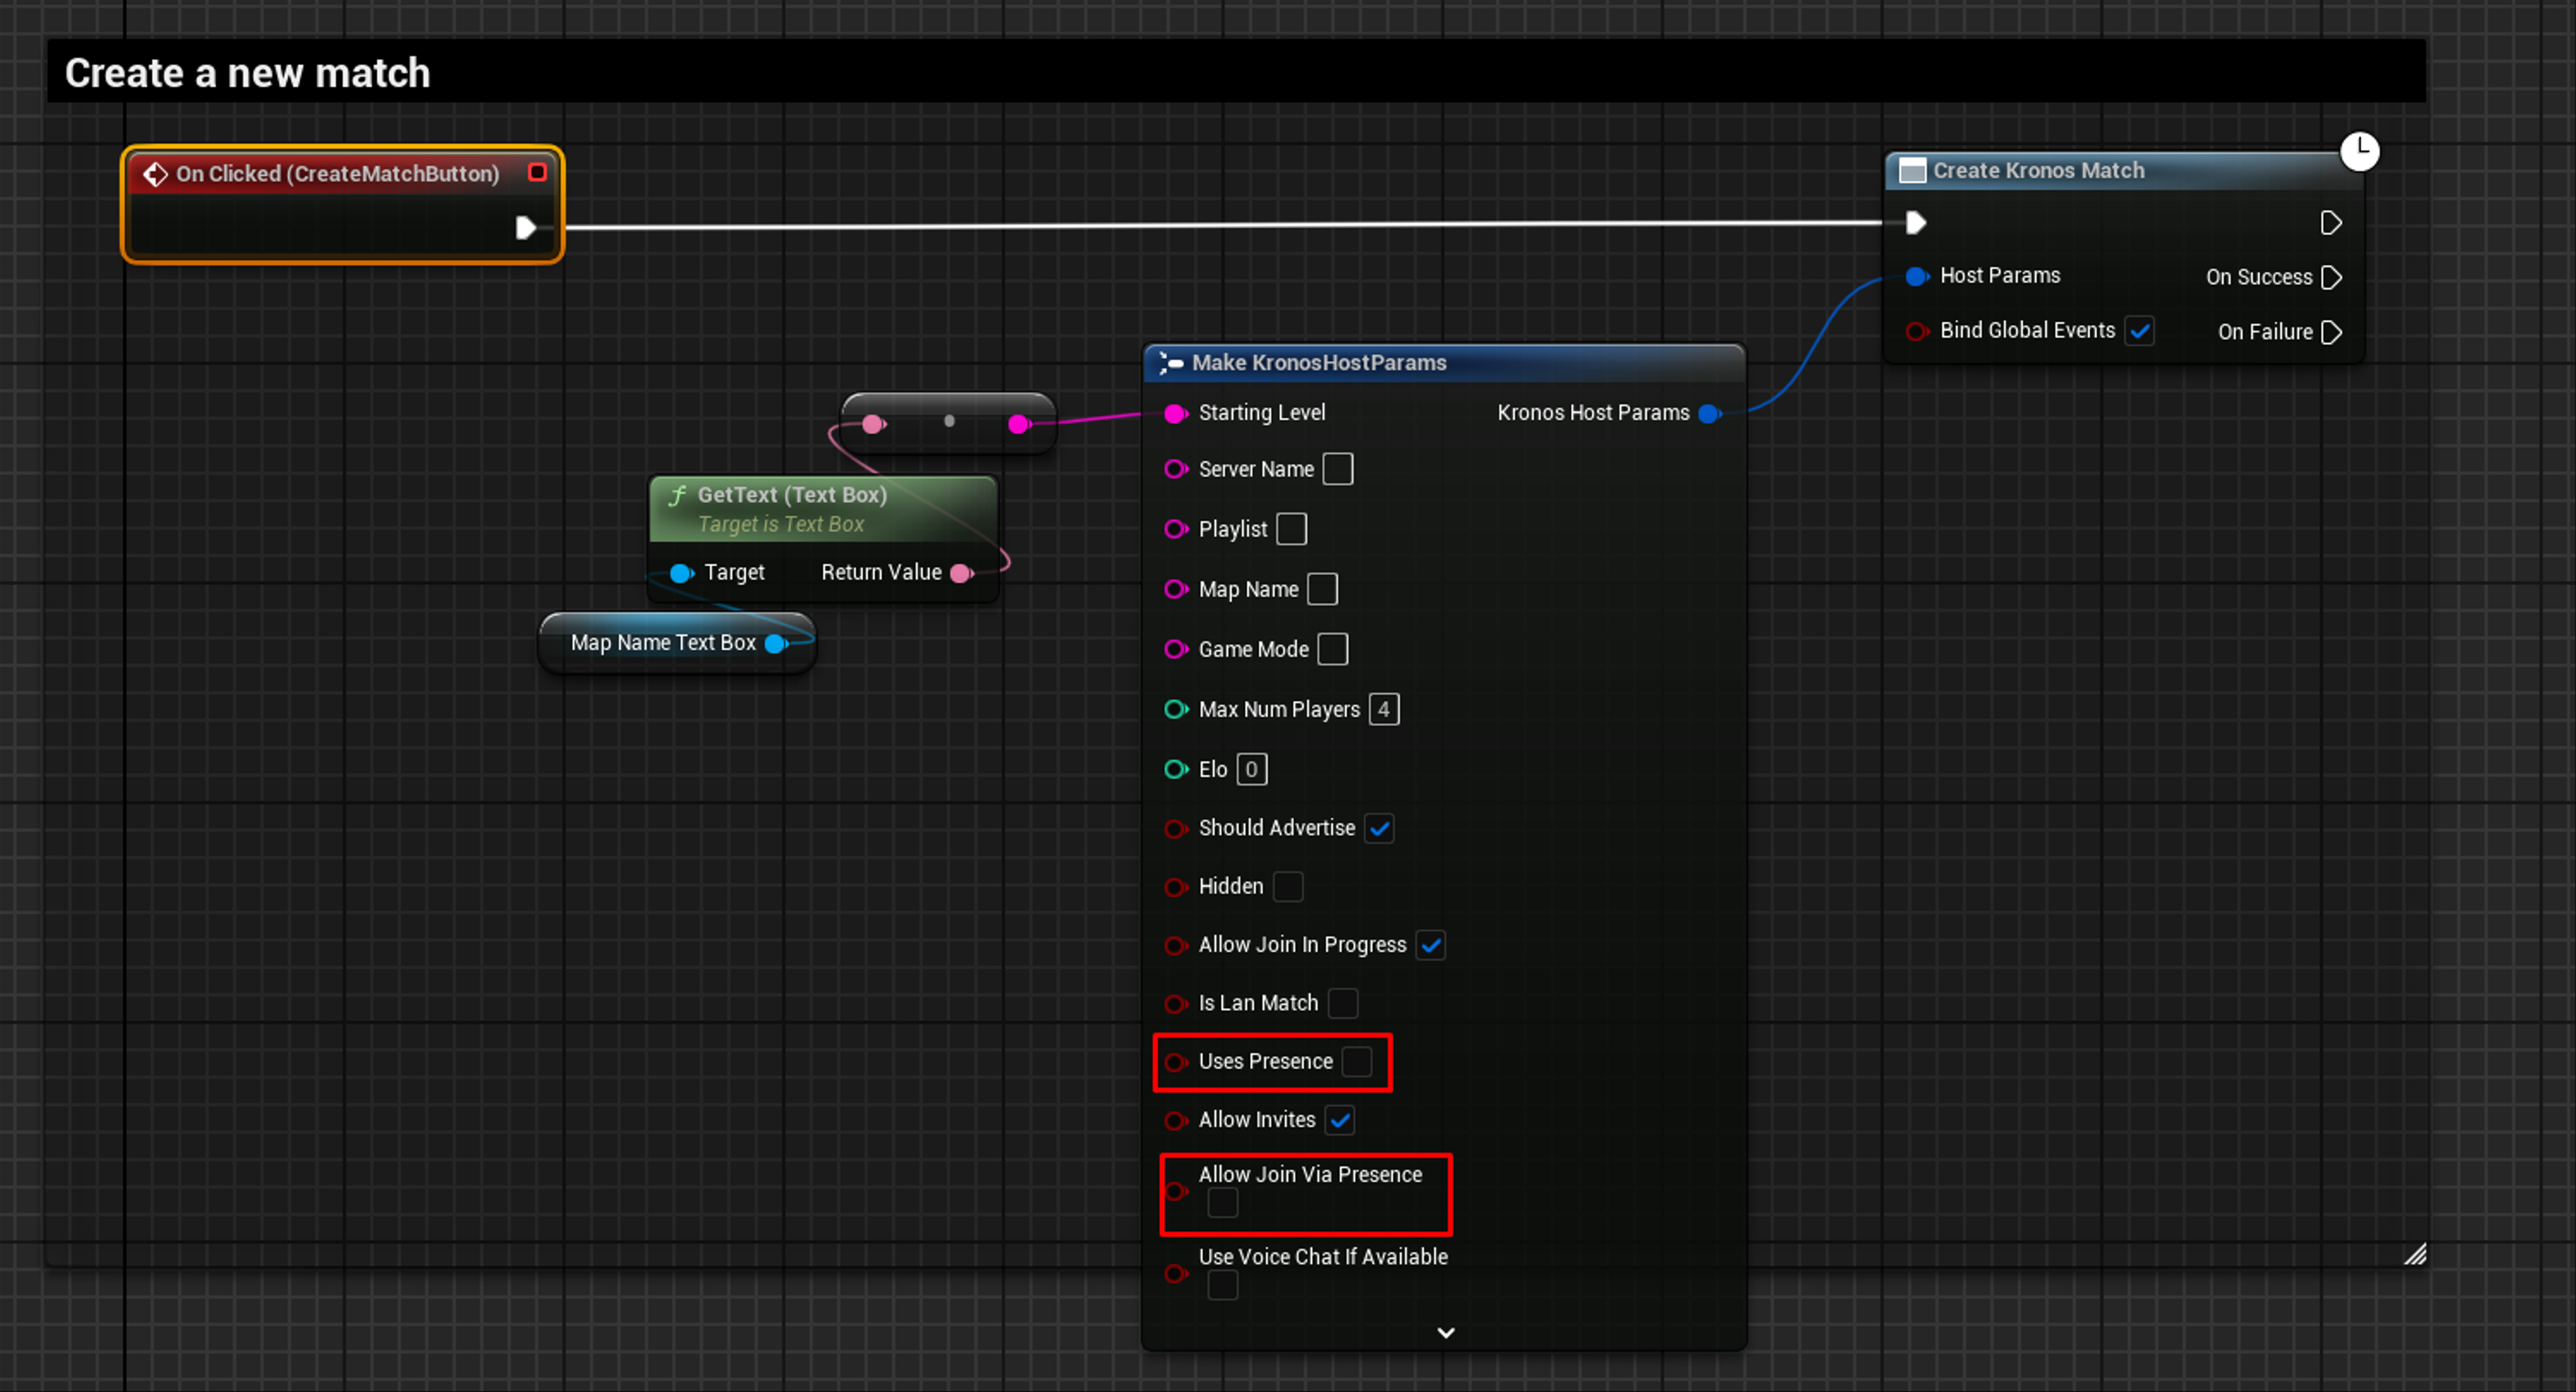The height and width of the screenshot is (1392, 2576).
Task: Click the Elo input pin
Action: (1176, 769)
